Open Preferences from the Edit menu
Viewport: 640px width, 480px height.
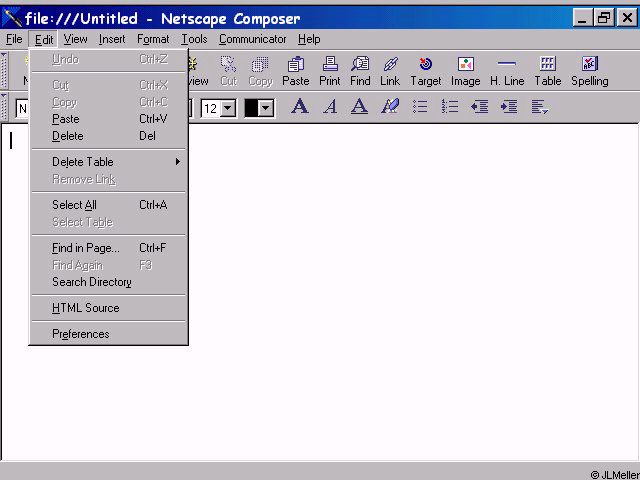click(109, 334)
